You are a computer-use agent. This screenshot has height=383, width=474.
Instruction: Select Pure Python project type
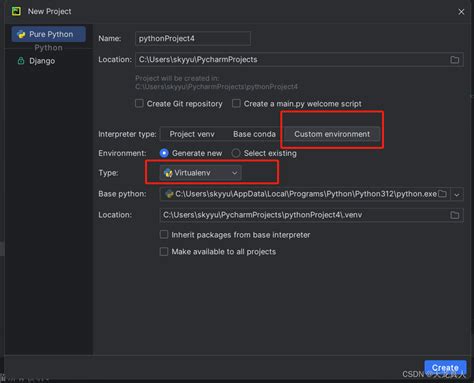[x=49, y=34]
